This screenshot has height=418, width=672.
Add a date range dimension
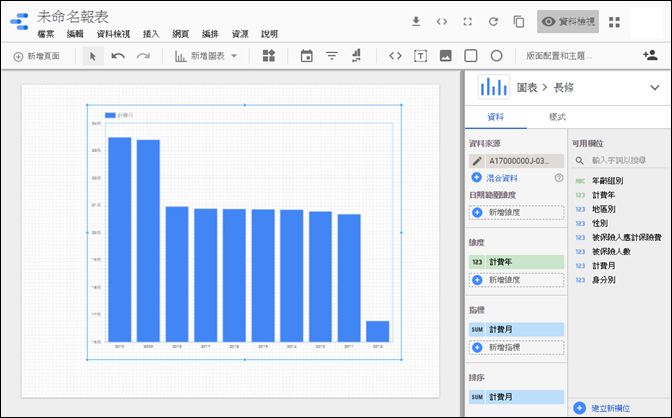tap(516, 213)
